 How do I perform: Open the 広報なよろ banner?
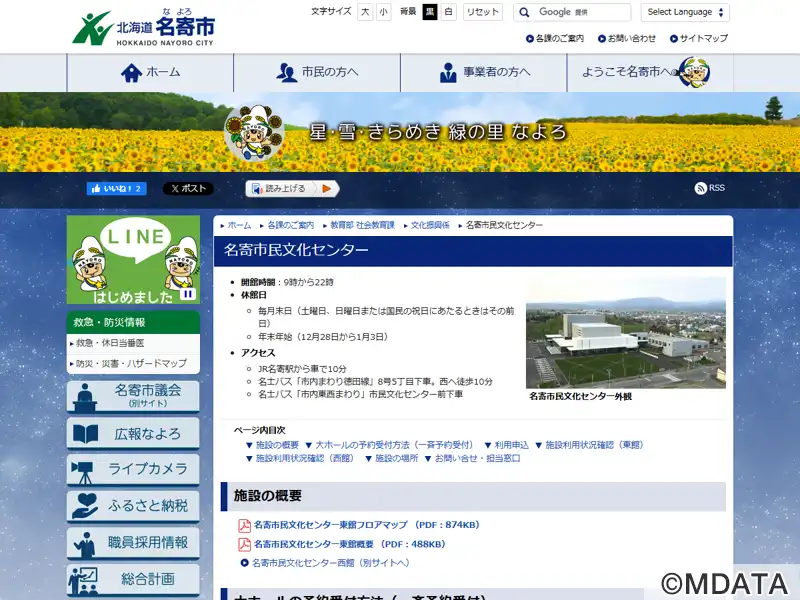coord(133,433)
